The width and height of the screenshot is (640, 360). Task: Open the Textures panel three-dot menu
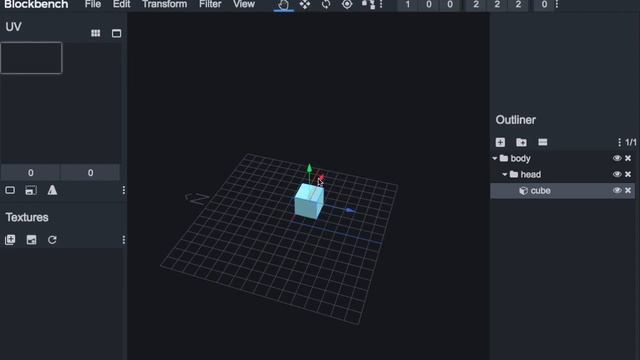[x=124, y=240]
